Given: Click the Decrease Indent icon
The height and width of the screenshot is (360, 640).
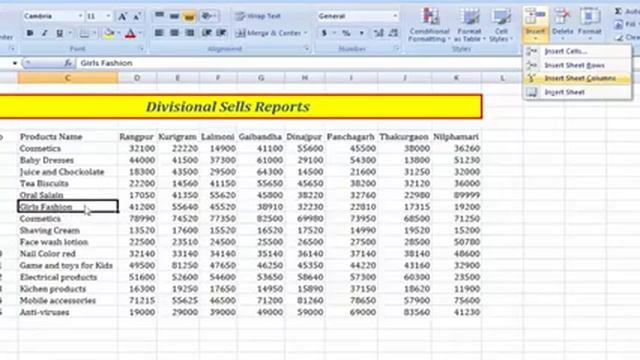Looking at the screenshot, I should click(x=207, y=33).
